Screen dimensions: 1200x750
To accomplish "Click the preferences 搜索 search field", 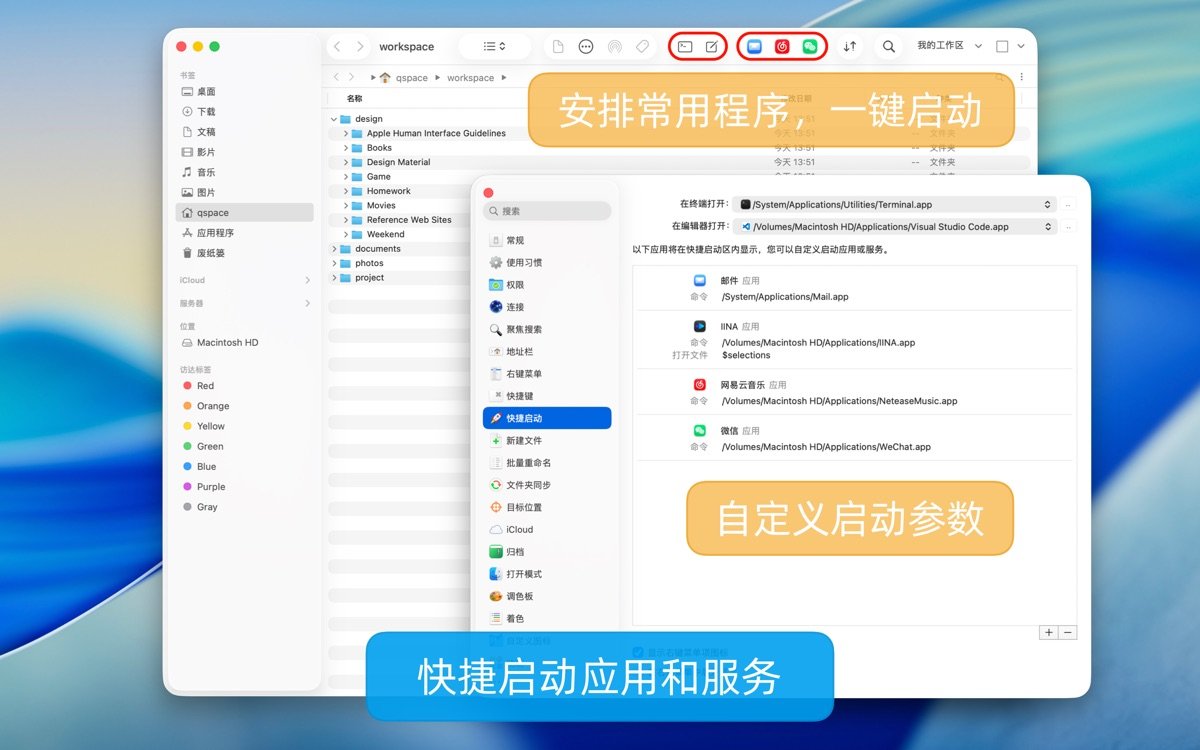I will tap(547, 211).
